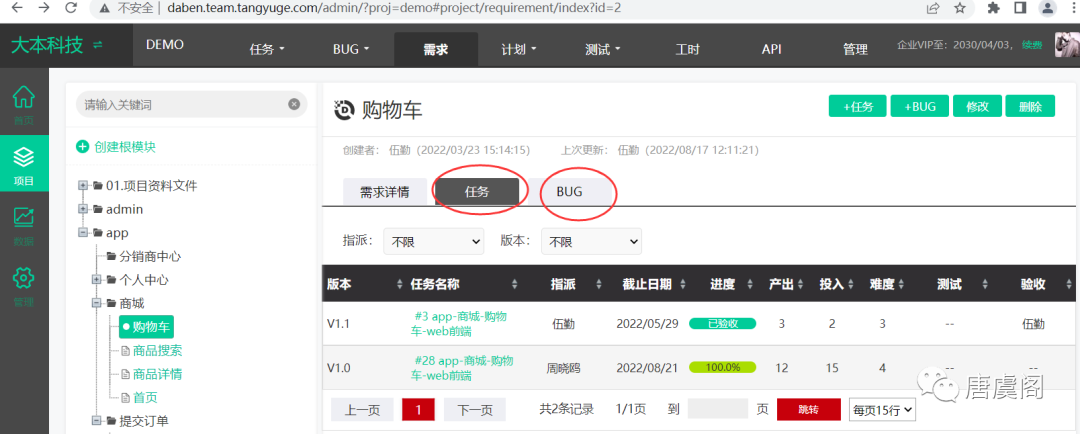Click the 100.0% progress bar

[723, 367]
